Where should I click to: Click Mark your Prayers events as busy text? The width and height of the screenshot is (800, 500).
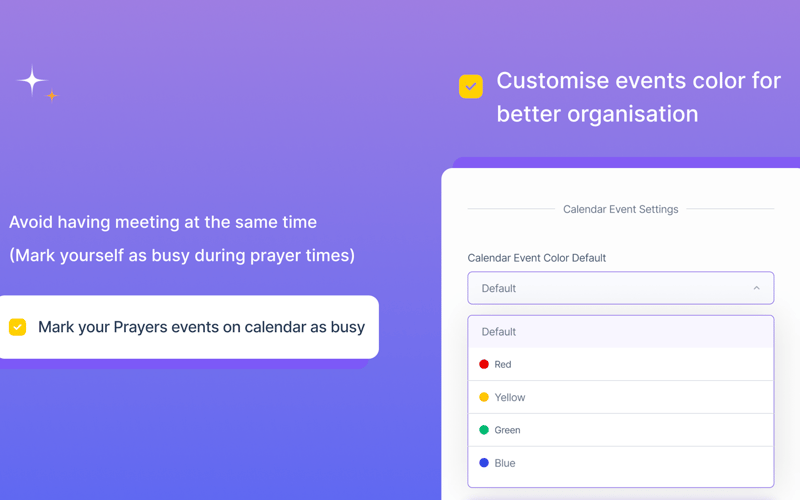(202, 327)
